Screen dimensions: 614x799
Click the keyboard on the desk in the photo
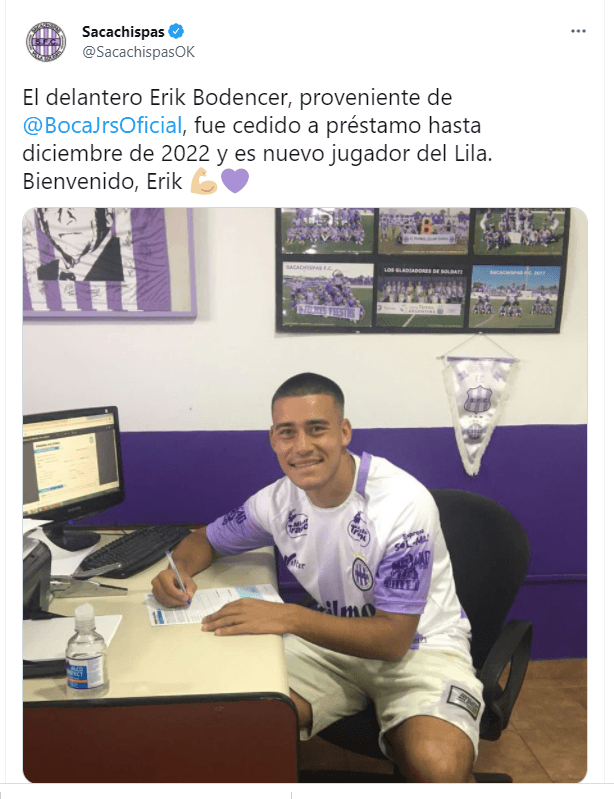[135, 552]
